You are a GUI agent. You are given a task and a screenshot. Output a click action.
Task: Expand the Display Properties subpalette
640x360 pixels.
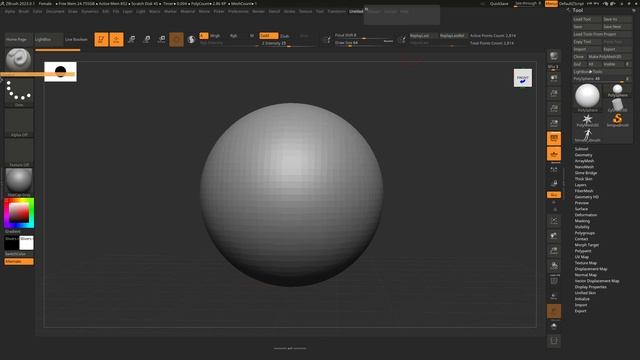591,287
